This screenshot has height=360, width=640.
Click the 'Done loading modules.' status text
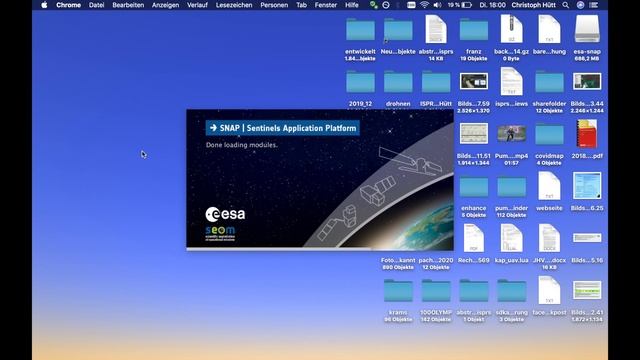coord(242,145)
